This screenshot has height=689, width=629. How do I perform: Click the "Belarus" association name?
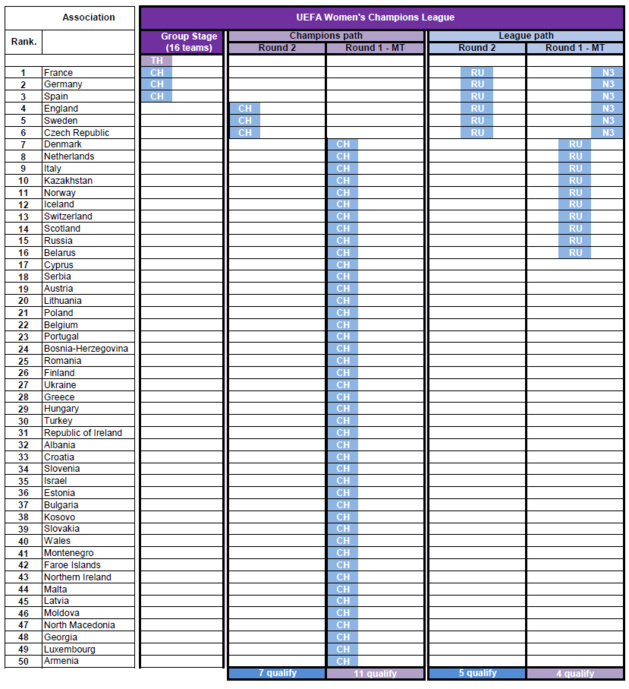60,253
